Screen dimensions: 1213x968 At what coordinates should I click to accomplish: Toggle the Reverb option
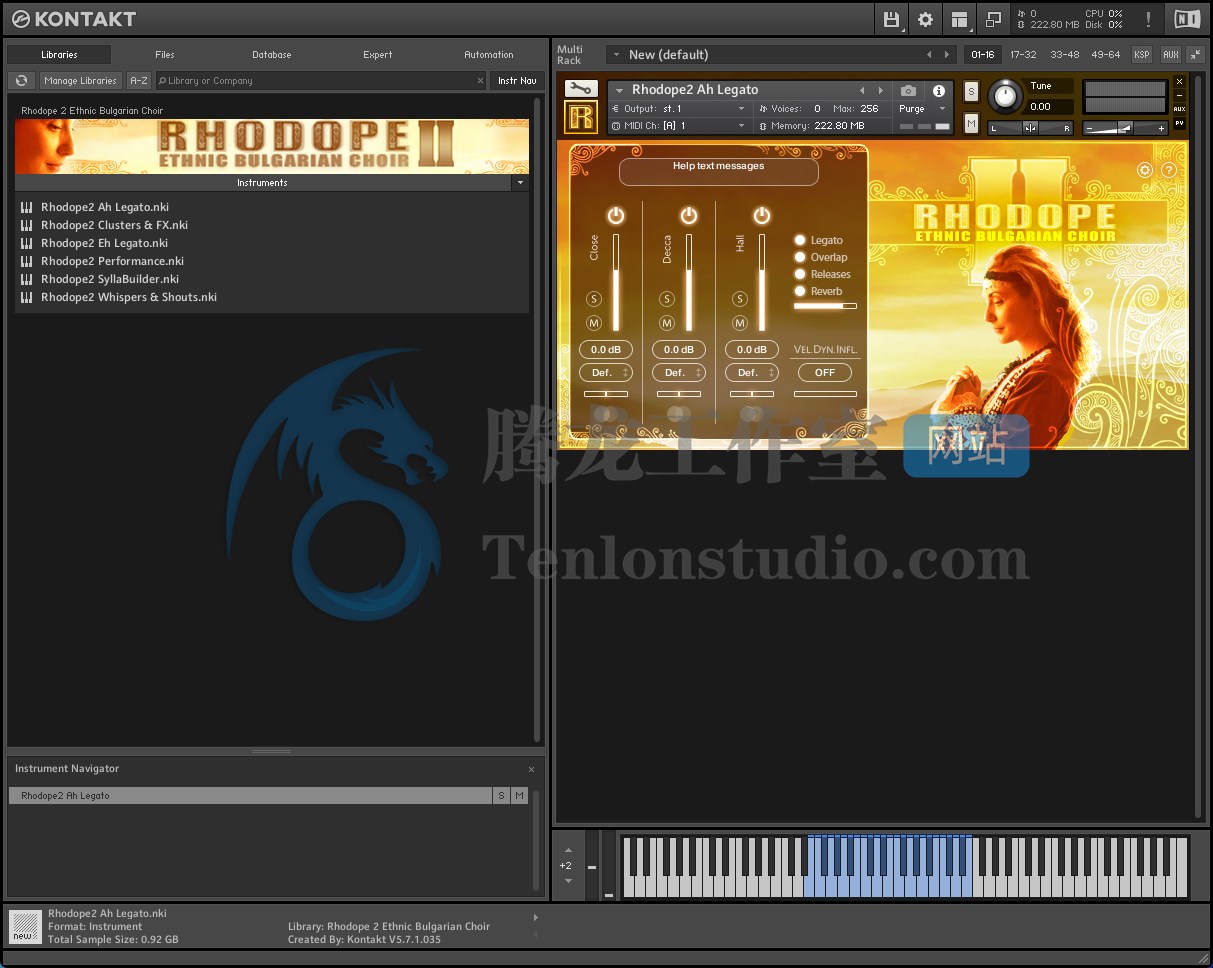point(800,291)
